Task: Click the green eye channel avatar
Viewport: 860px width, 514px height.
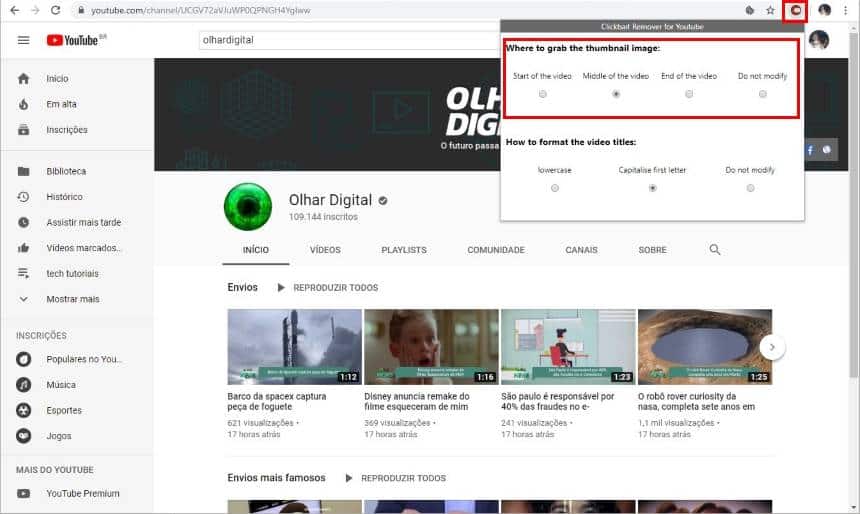Action: 248,207
